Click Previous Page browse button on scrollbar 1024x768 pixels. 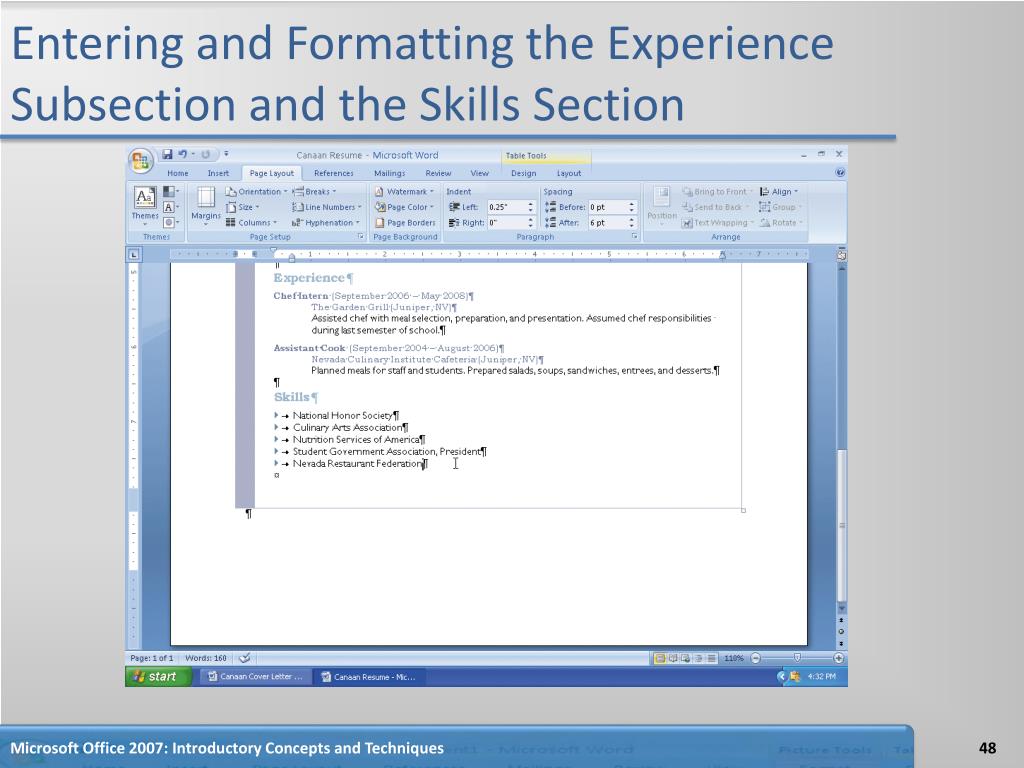point(841,620)
